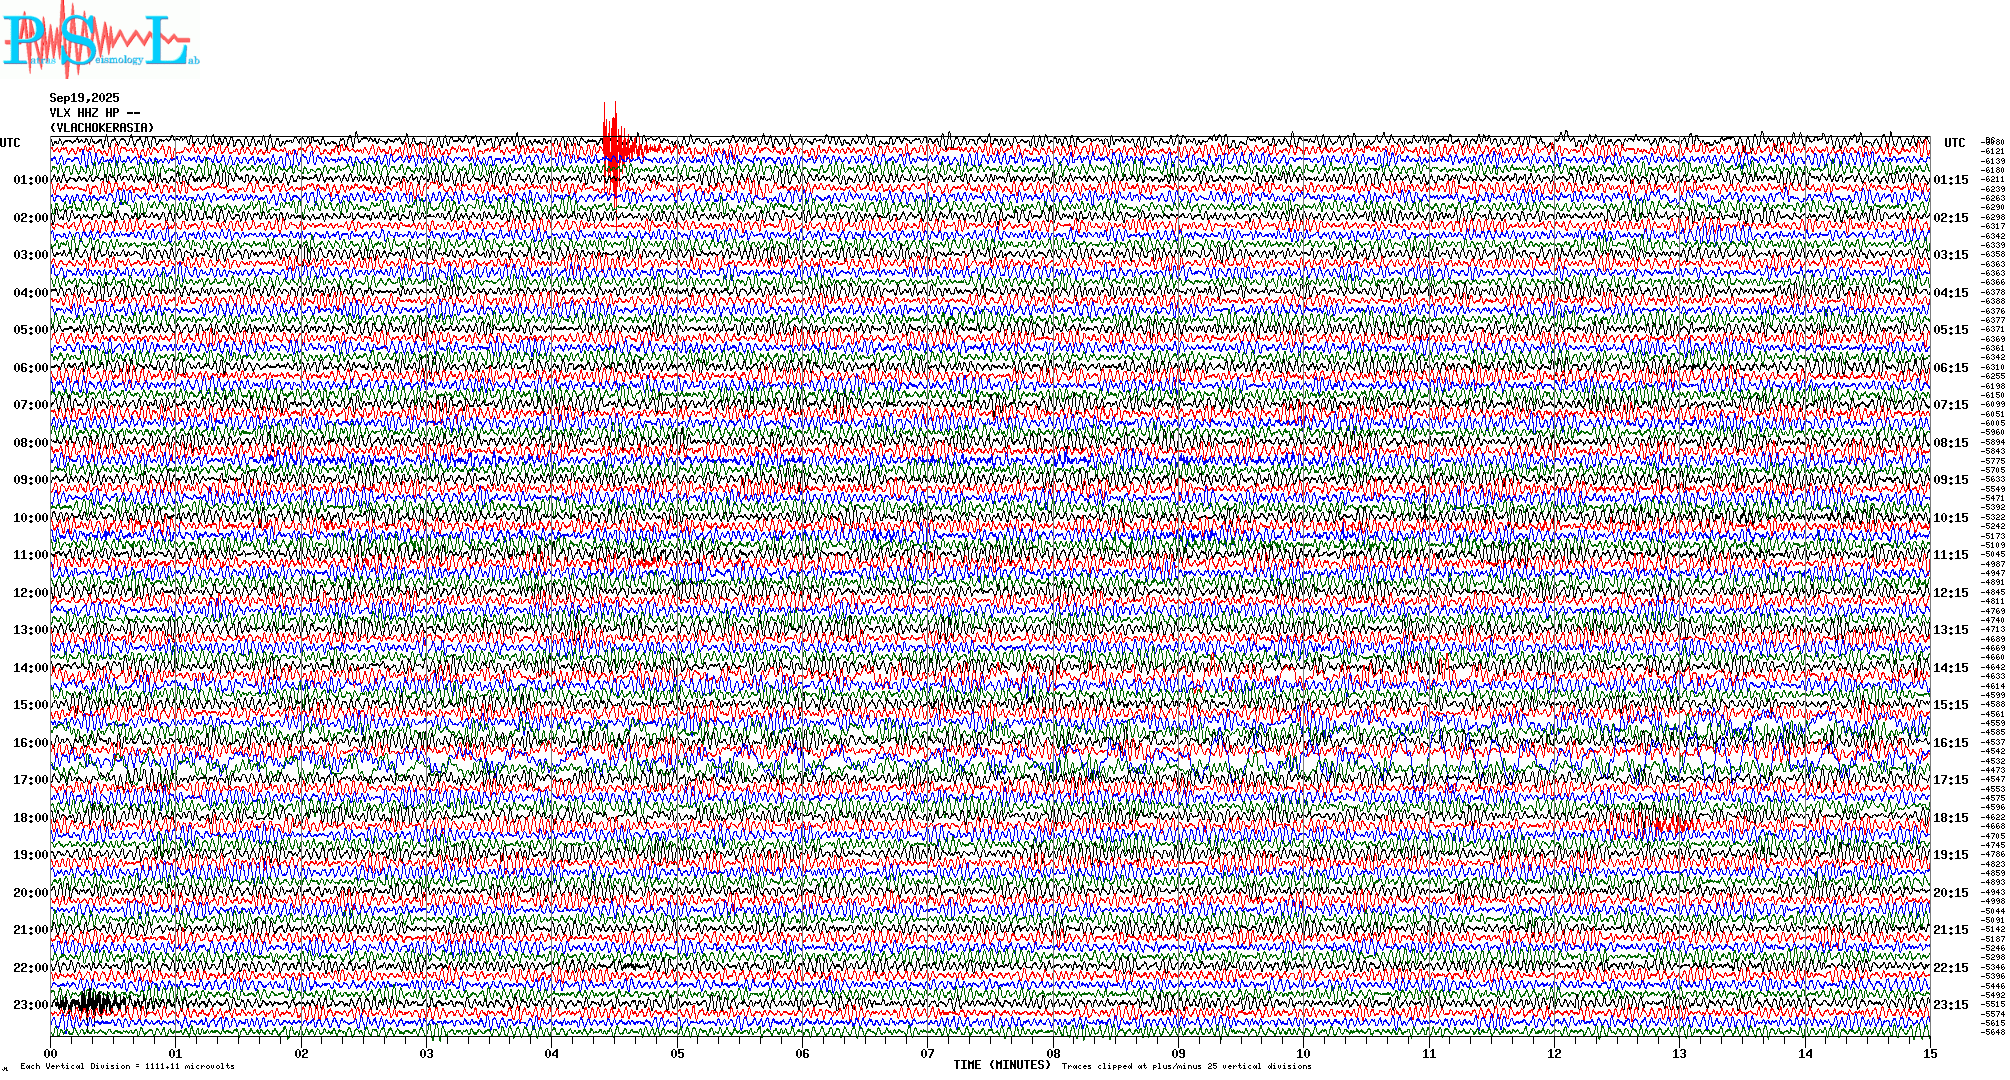Click minute tick 00 on bottom axis
The width and height of the screenshot is (2010, 1080).
pyautogui.click(x=51, y=1054)
